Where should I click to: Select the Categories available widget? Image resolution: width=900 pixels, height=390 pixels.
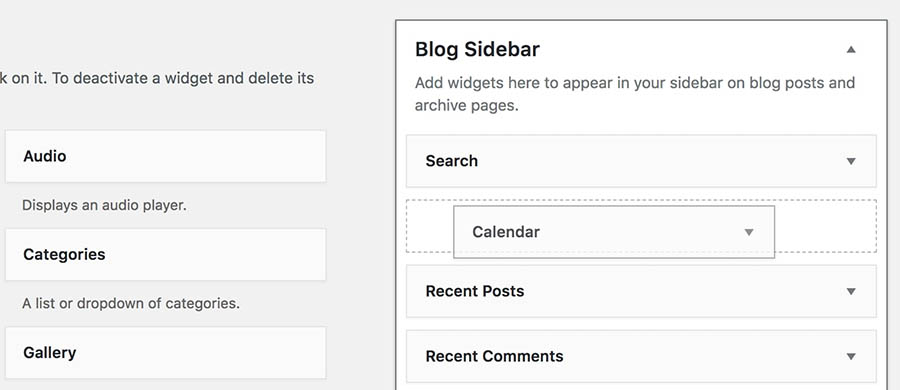166,254
